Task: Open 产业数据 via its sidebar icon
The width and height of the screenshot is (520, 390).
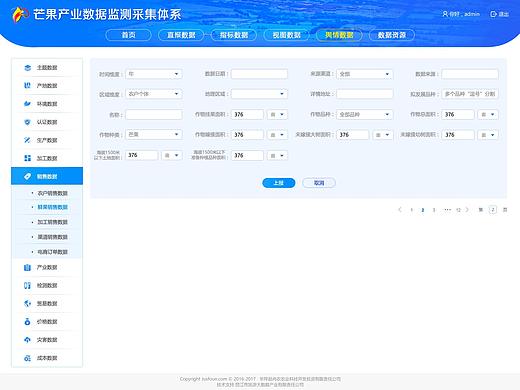Action: click(27, 267)
